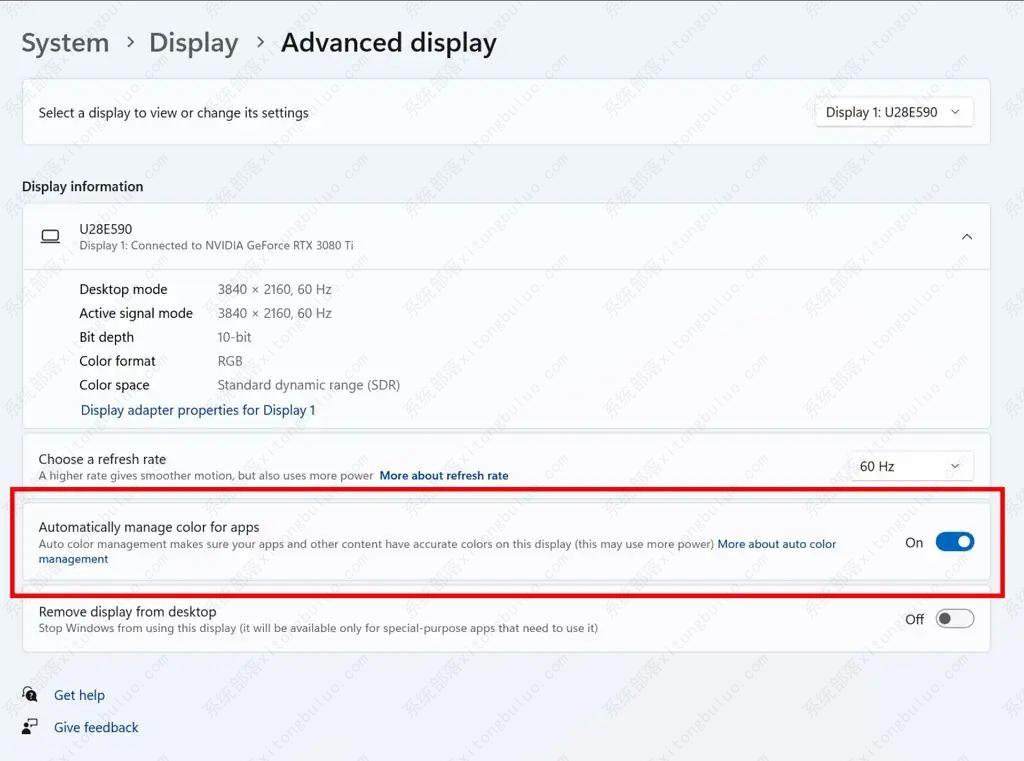The height and width of the screenshot is (761, 1024).
Task: Follow More about auto color management link
Action: coord(776,544)
